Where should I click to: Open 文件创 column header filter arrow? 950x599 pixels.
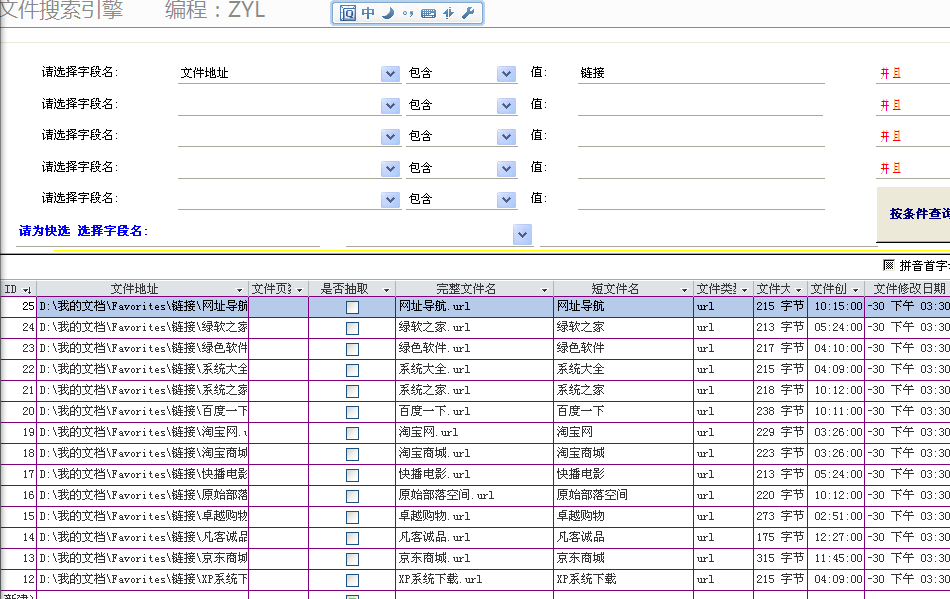click(855, 290)
